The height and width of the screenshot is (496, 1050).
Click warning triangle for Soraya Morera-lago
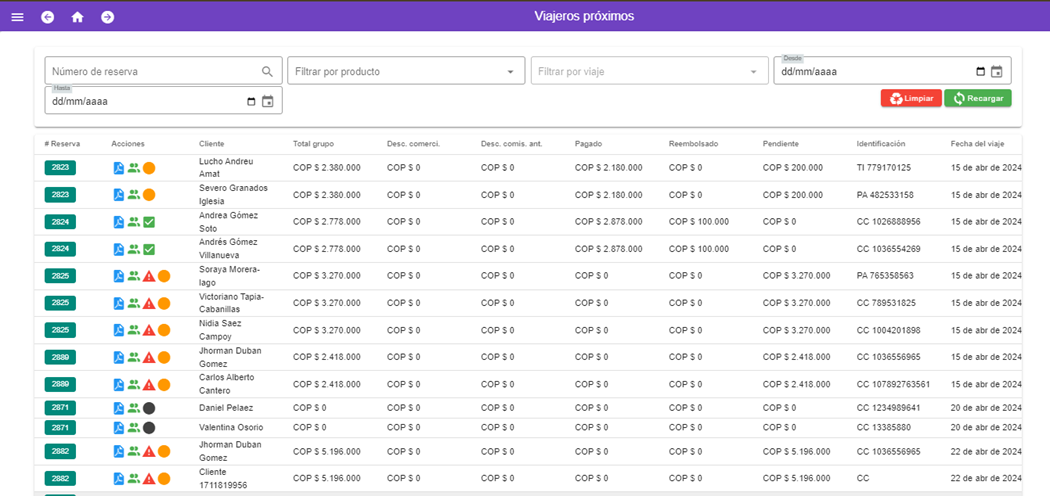(148, 276)
